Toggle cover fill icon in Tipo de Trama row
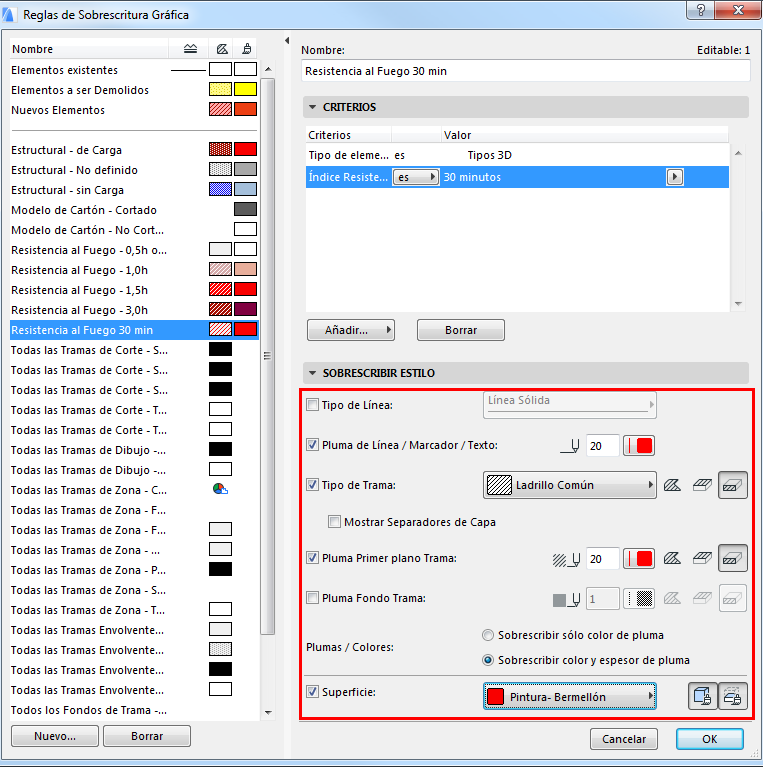 click(702, 485)
